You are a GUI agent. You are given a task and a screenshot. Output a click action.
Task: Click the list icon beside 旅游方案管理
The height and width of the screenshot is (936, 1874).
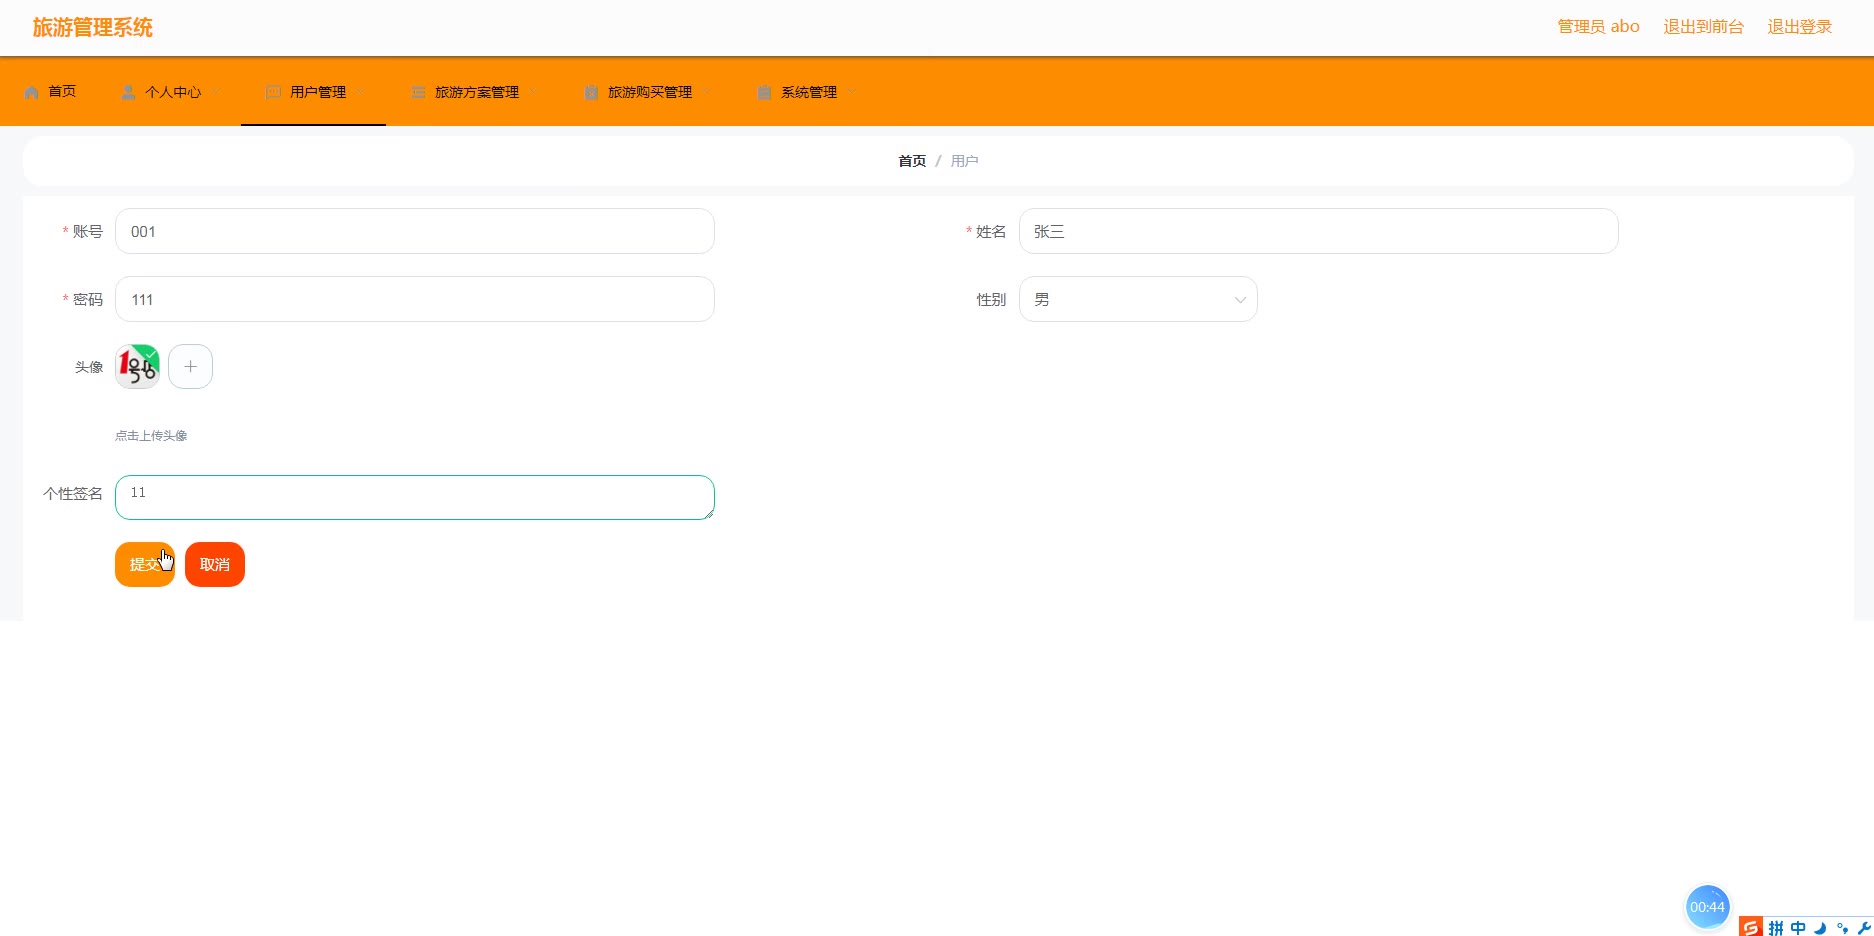[418, 92]
